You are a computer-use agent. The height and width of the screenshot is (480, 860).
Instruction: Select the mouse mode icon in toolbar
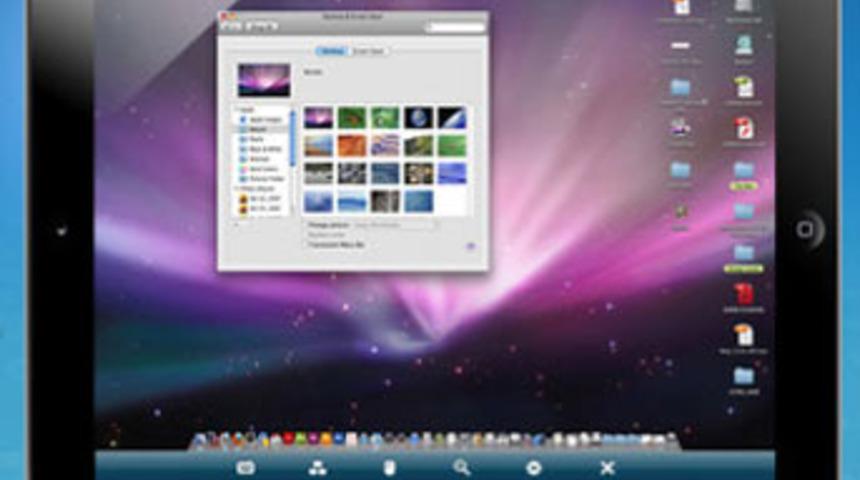point(389,467)
